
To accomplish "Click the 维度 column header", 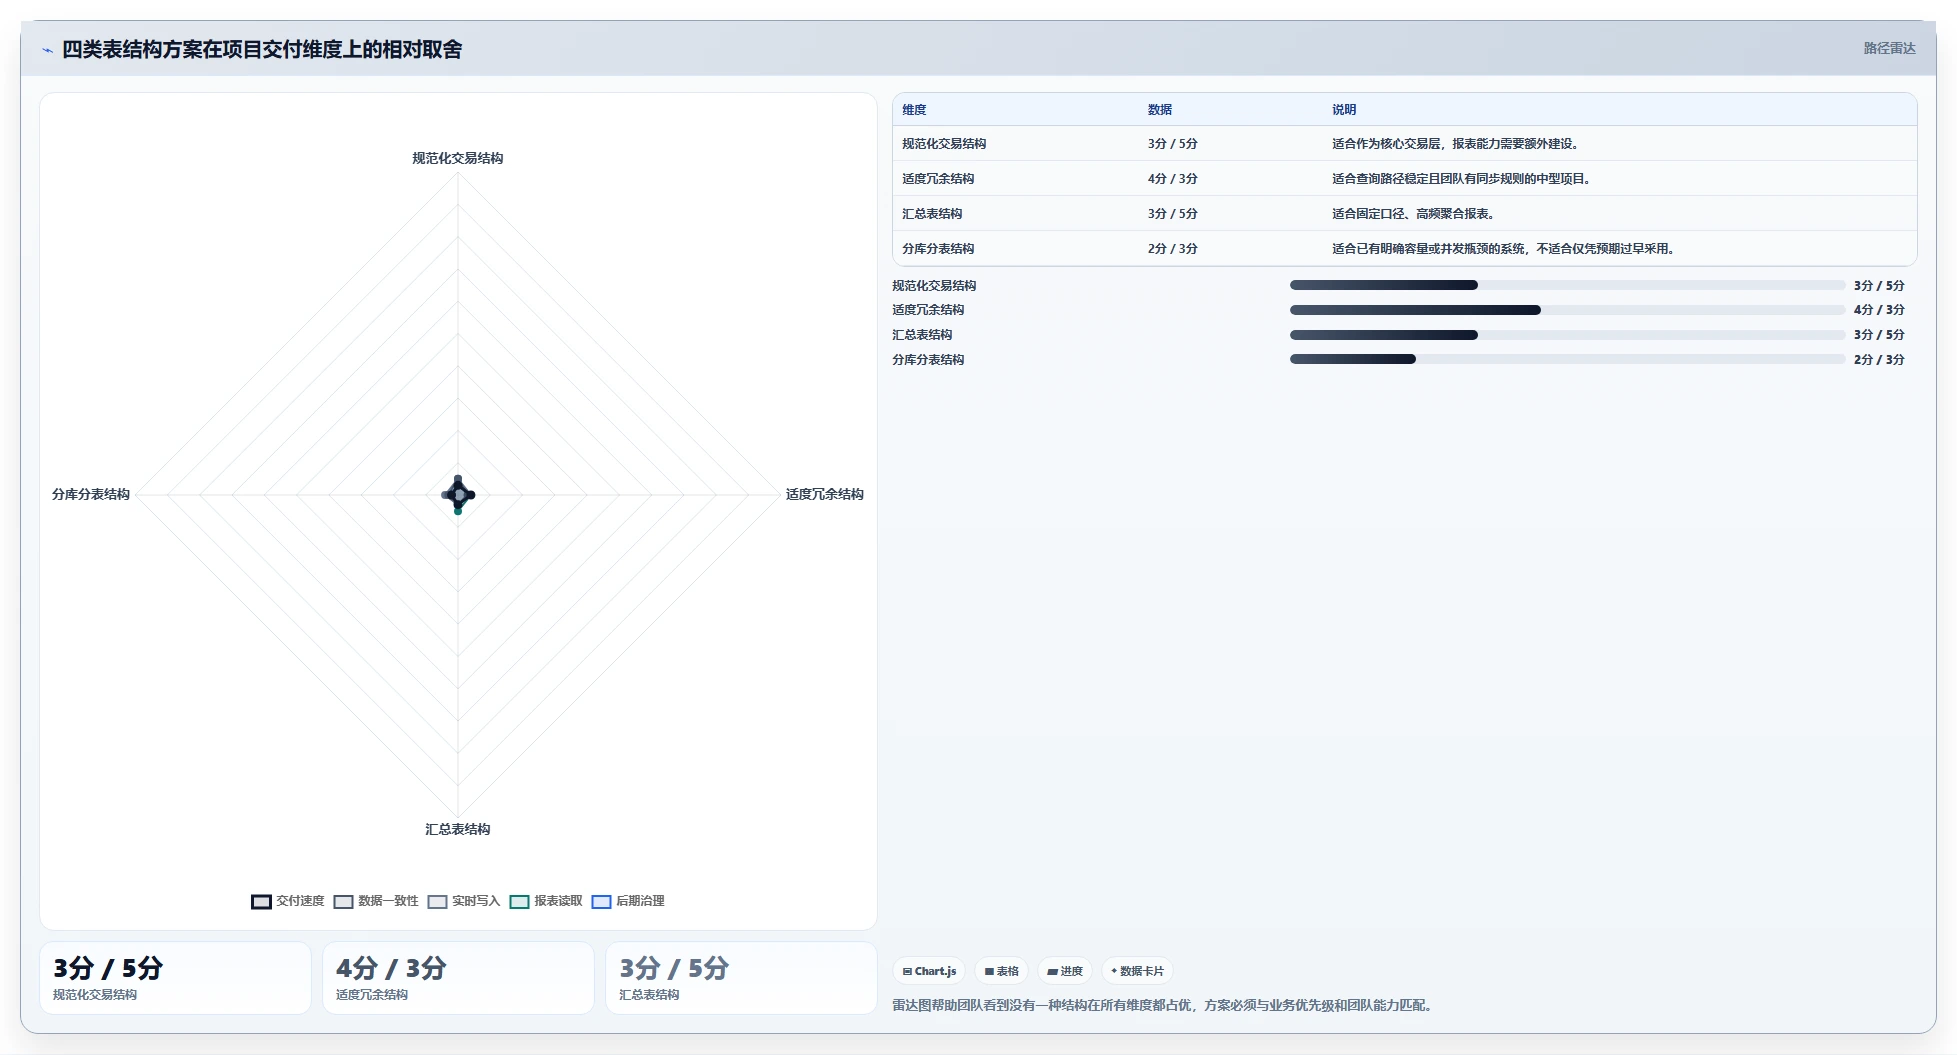I will coord(914,110).
